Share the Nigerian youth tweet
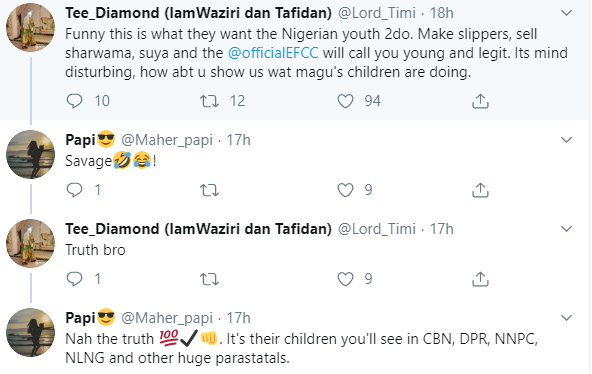The width and height of the screenshot is (592, 374). coord(480,101)
